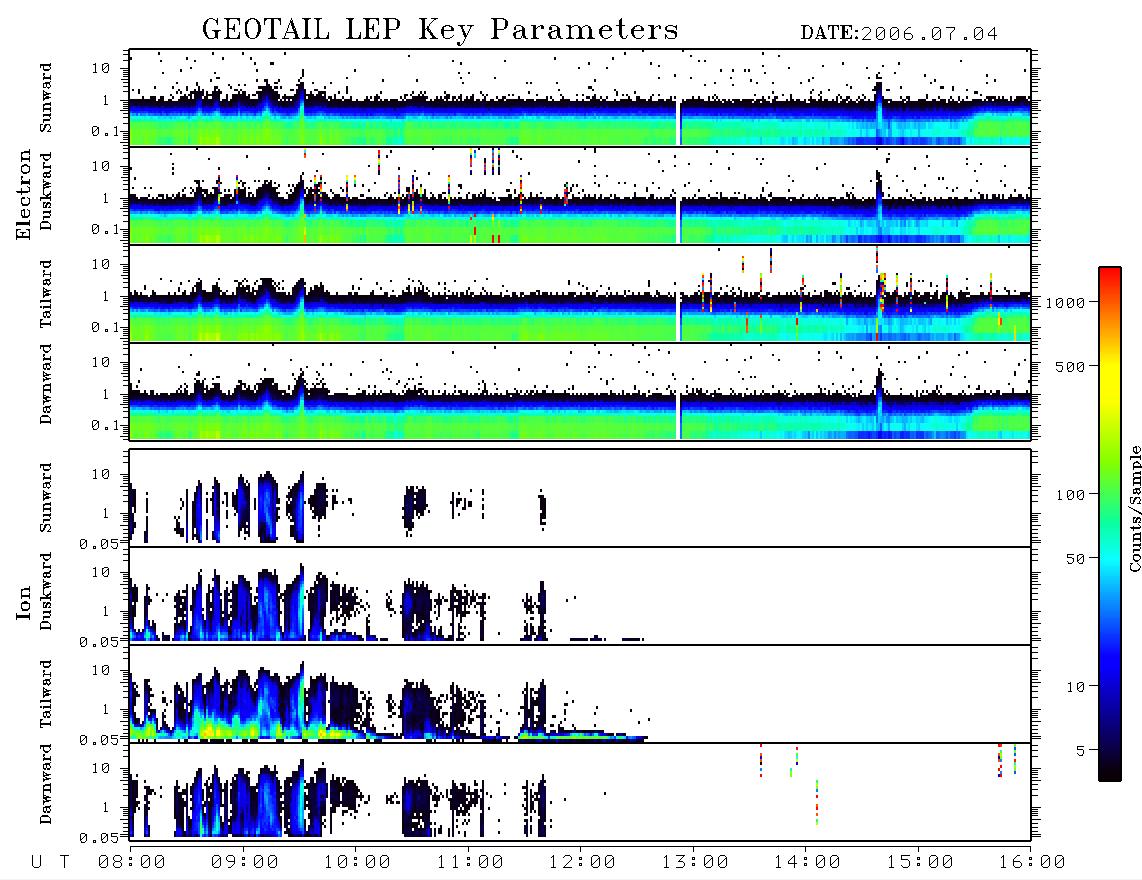Viewport: 1142px width, 880px height.
Task: Click the "Ion" group axis label
Action: coord(23,602)
